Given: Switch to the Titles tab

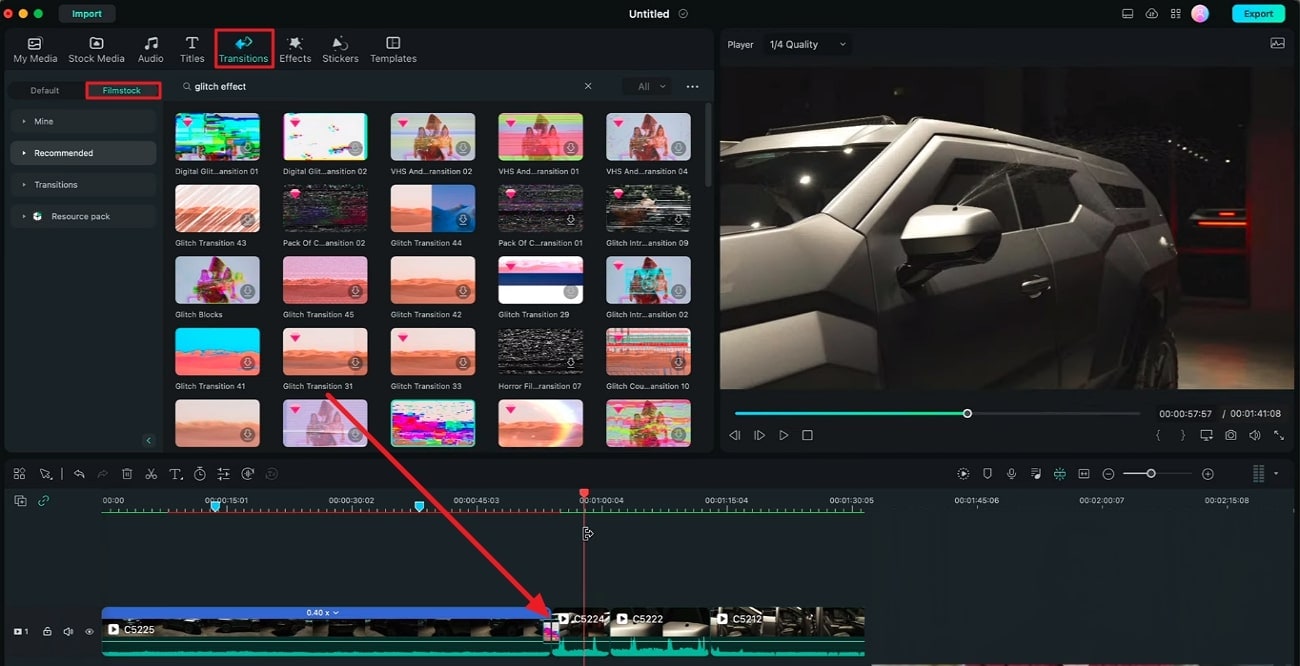Looking at the screenshot, I should pyautogui.click(x=192, y=50).
